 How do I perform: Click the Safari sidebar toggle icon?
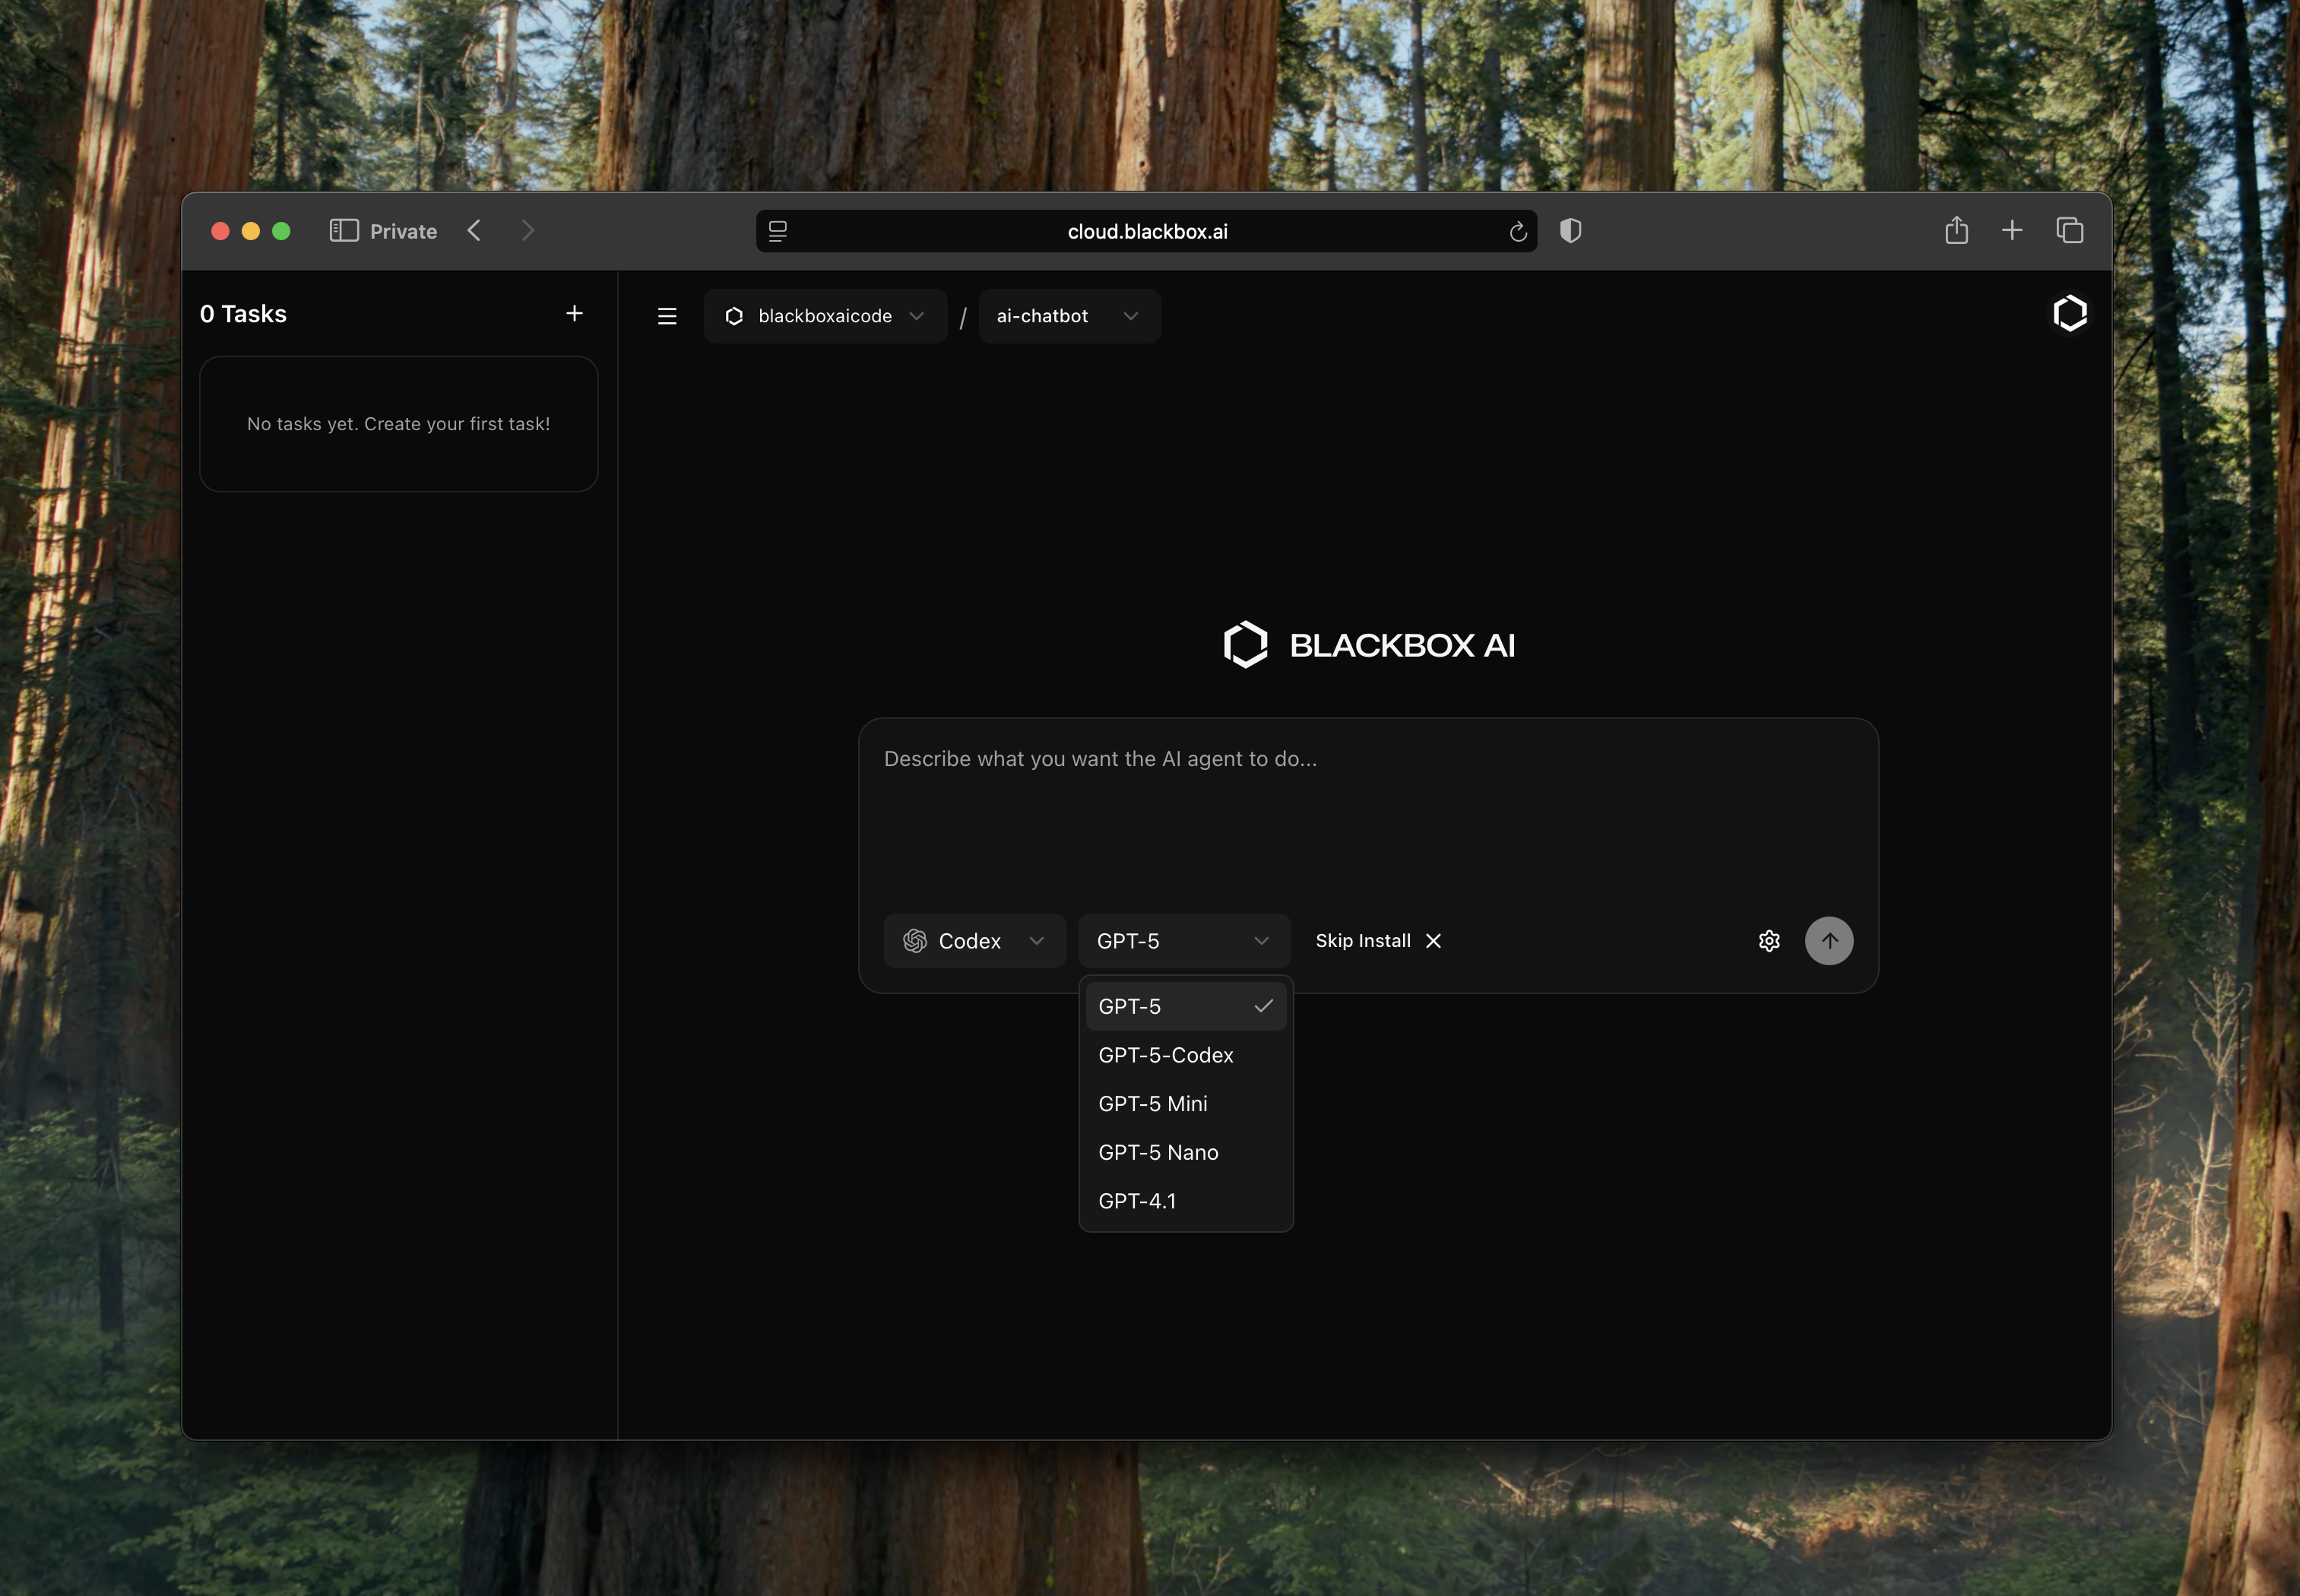pyautogui.click(x=344, y=231)
